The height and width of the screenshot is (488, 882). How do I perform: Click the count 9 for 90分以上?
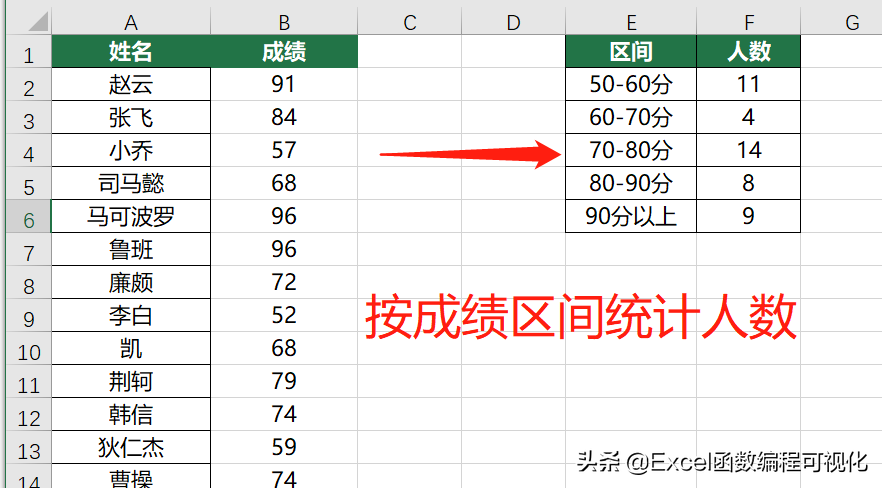[749, 216]
